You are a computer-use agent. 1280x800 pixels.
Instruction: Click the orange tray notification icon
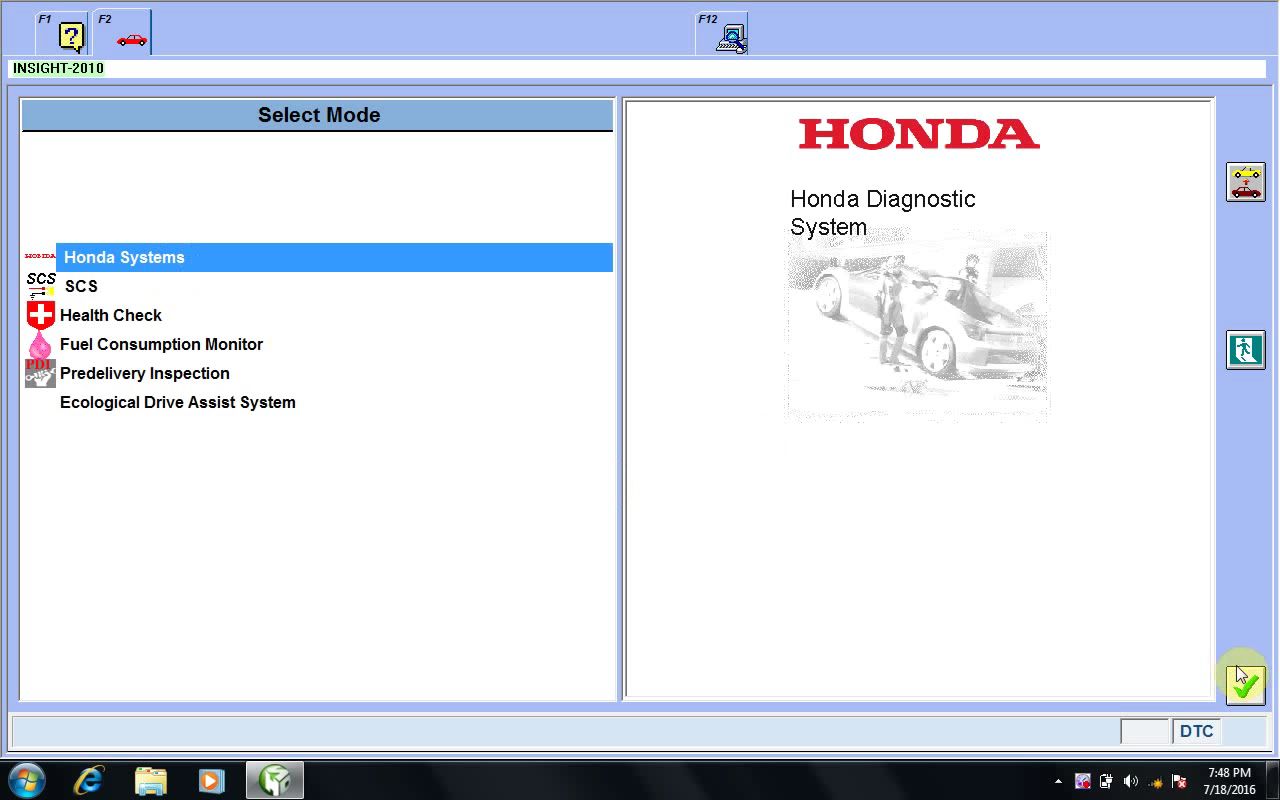coord(1155,781)
